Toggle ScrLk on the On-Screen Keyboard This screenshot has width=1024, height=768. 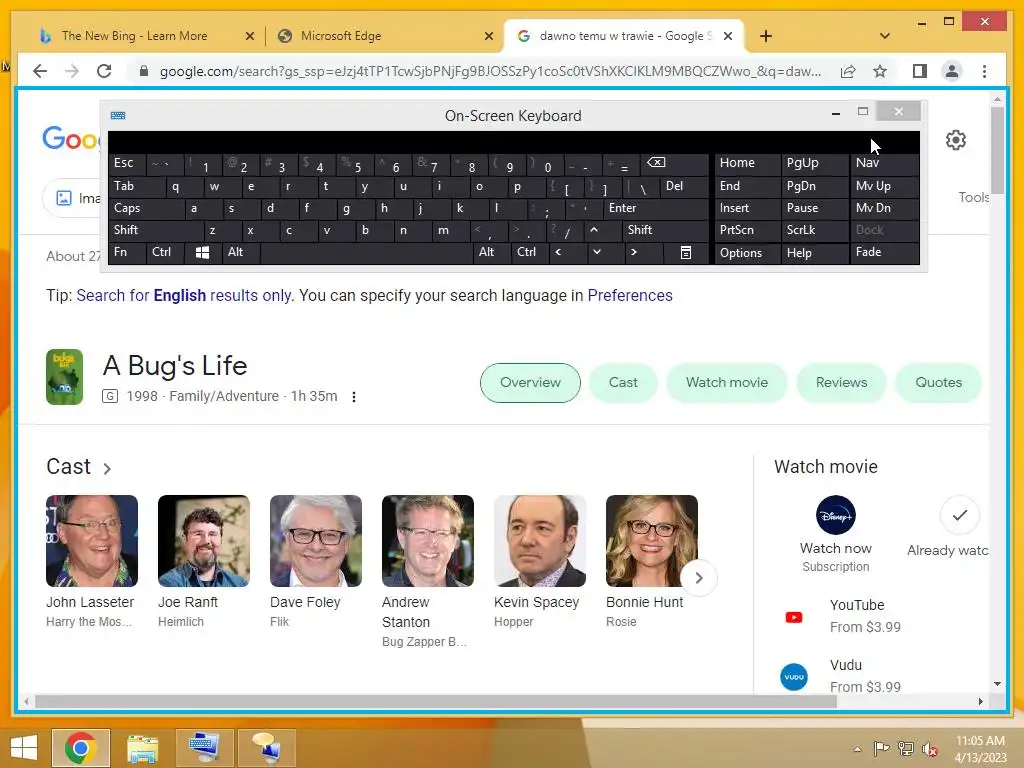click(814, 230)
